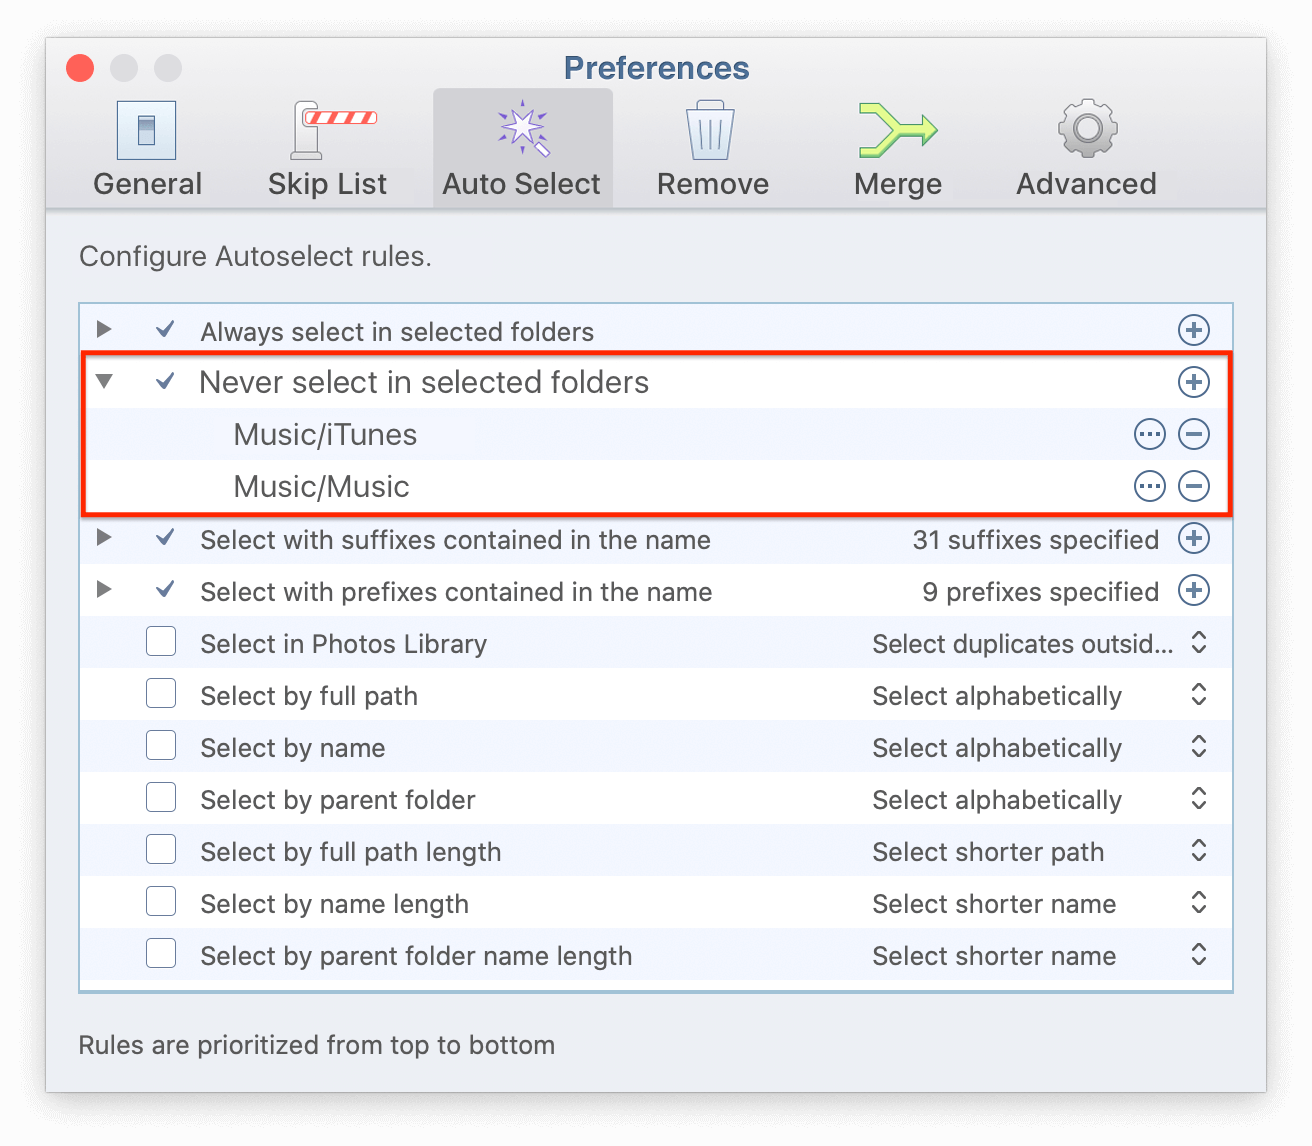Viewport: 1312px width, 1146px height.
Task: Enable Select in Photos Library checkbox
Action: coord(161,641)
